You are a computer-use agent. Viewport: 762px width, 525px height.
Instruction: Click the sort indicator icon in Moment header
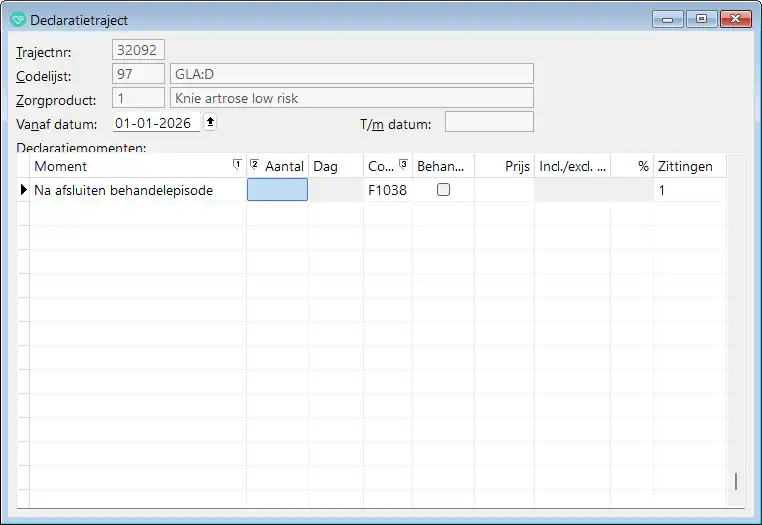pyautogui.click(x=237, y=165)
